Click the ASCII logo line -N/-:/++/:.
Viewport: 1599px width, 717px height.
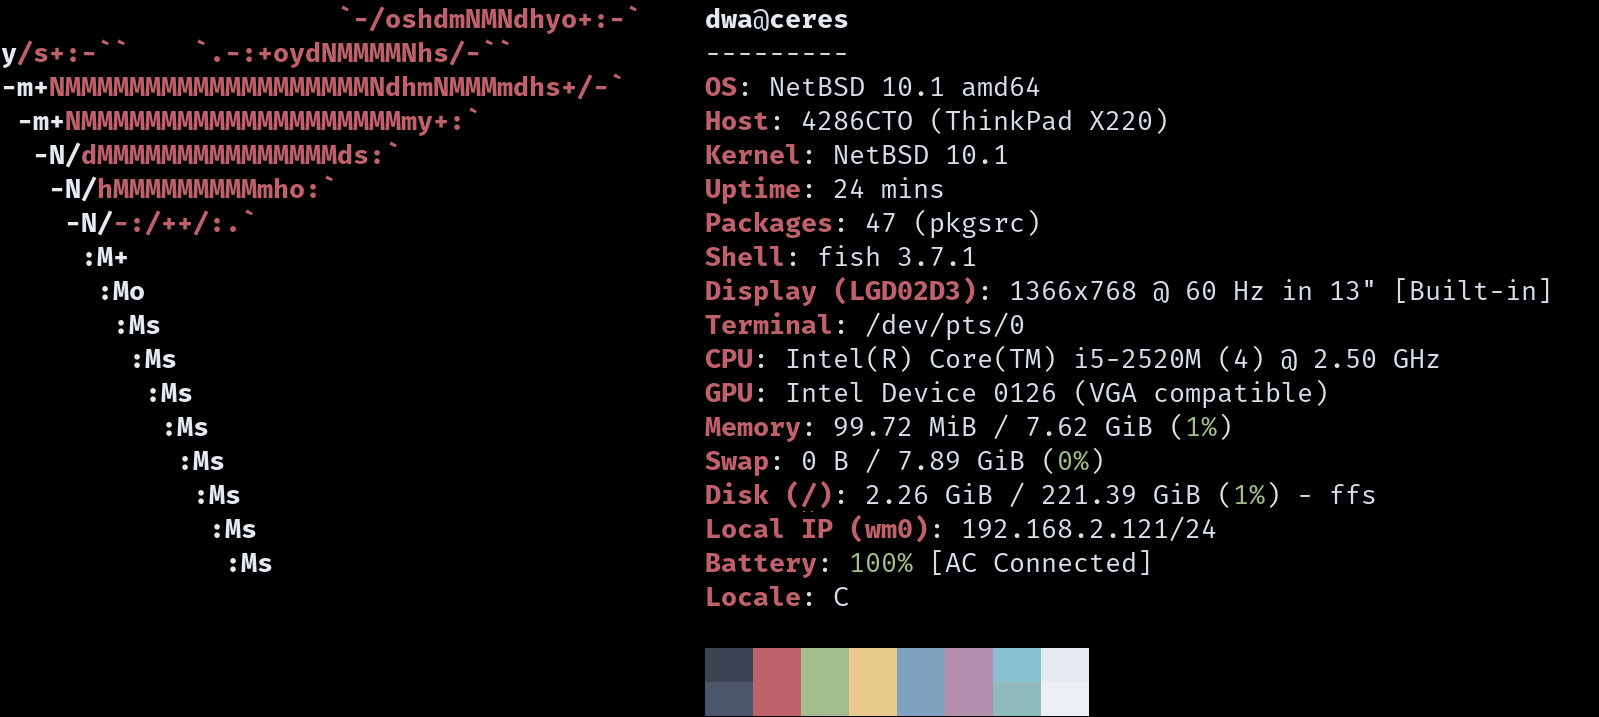point(160,224)
